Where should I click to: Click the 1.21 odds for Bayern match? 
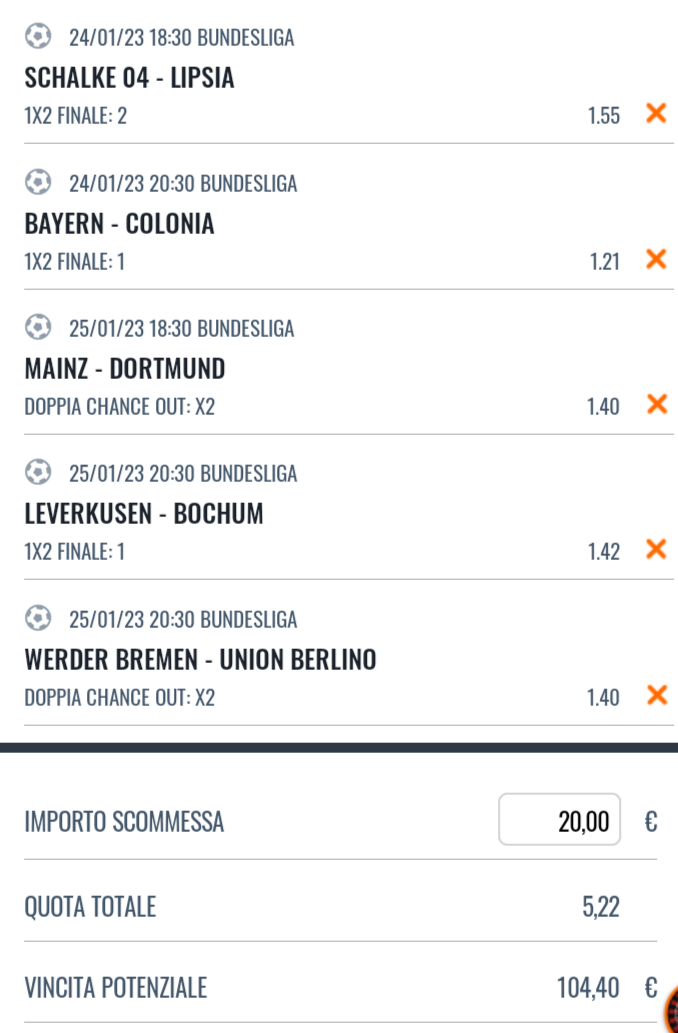[603, 261]
